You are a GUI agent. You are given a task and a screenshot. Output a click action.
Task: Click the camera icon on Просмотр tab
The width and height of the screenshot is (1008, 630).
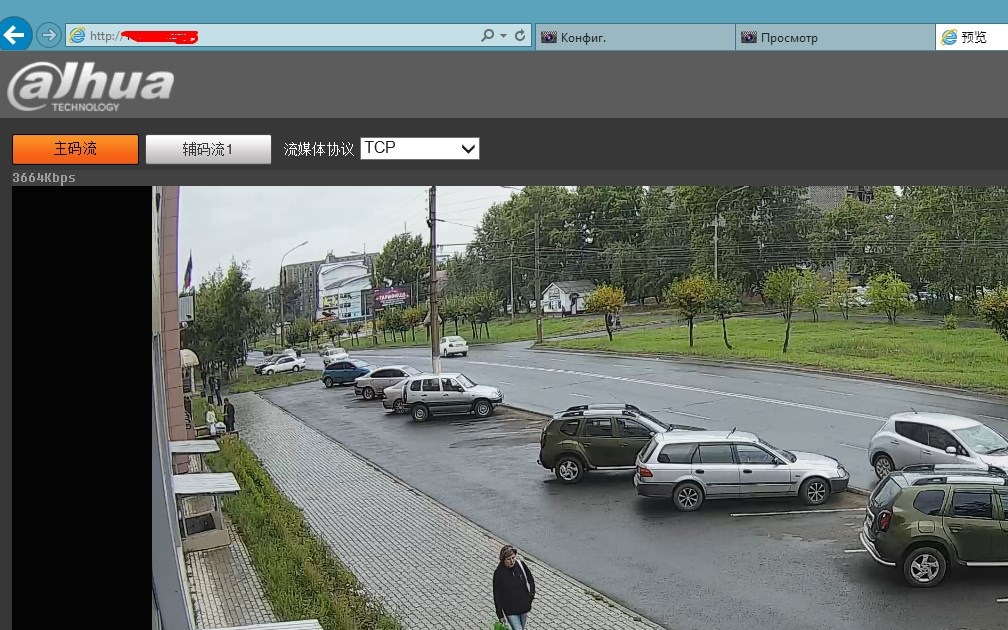click(x=749, y=37)
